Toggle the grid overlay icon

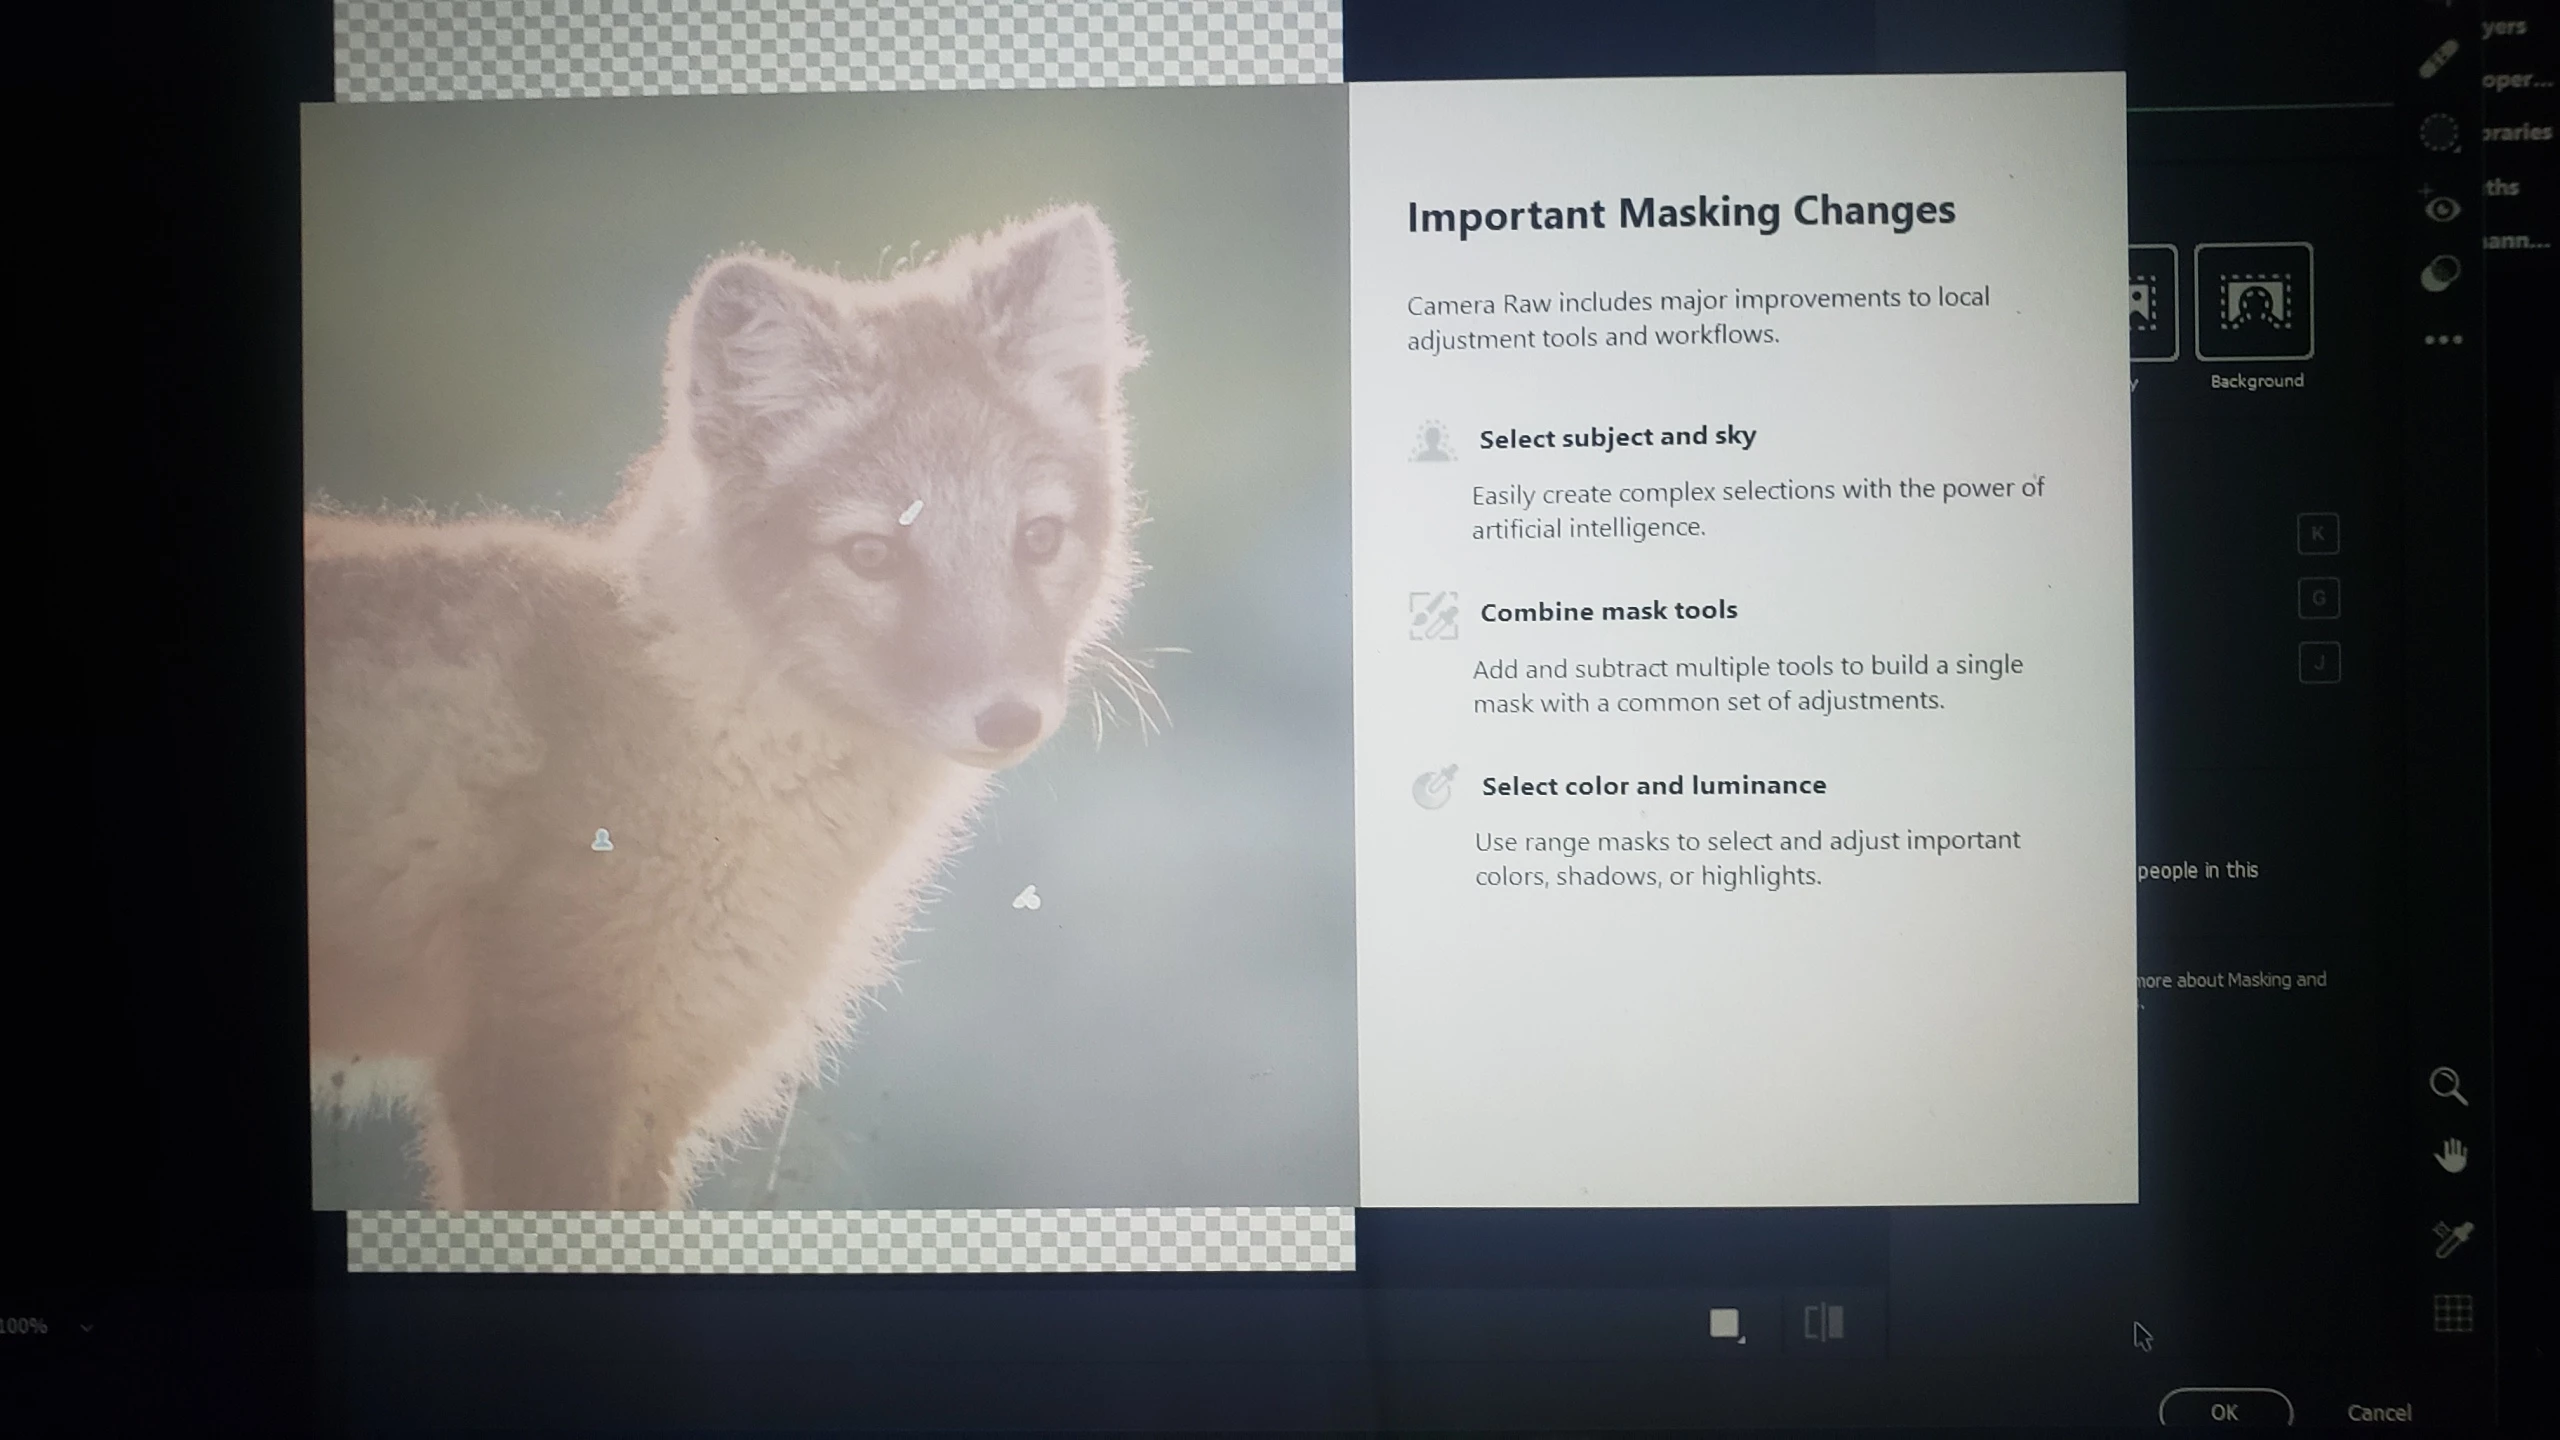2452,1313
